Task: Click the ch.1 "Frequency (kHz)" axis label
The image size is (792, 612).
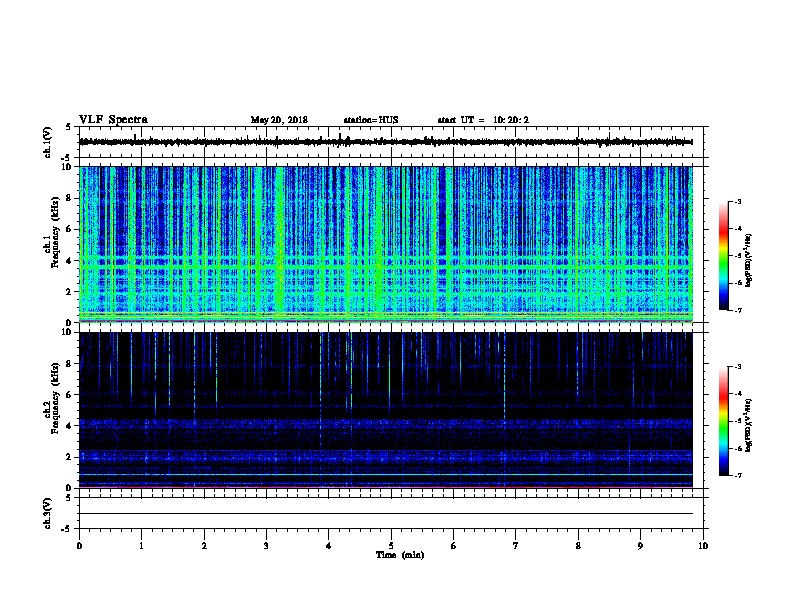Action: 56,232
